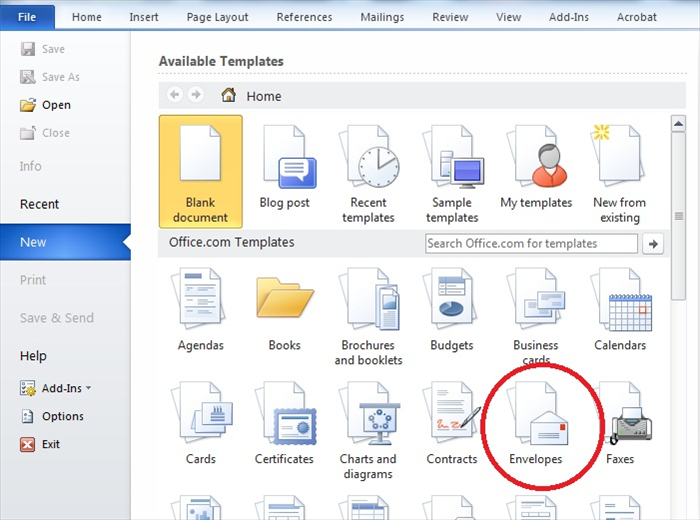Open the Budgets template category
This screenshot has height=520, width=700.
click(452, 309)
